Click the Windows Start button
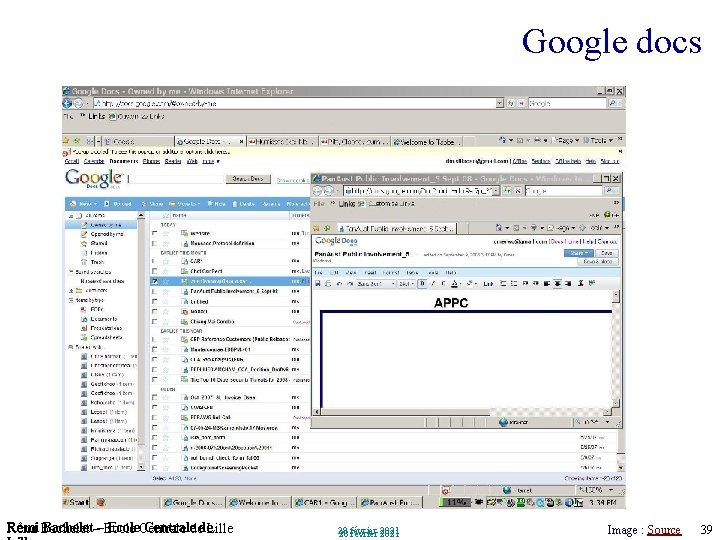The width and height of the screenshot is (720, 540). [x=76, y=502]
